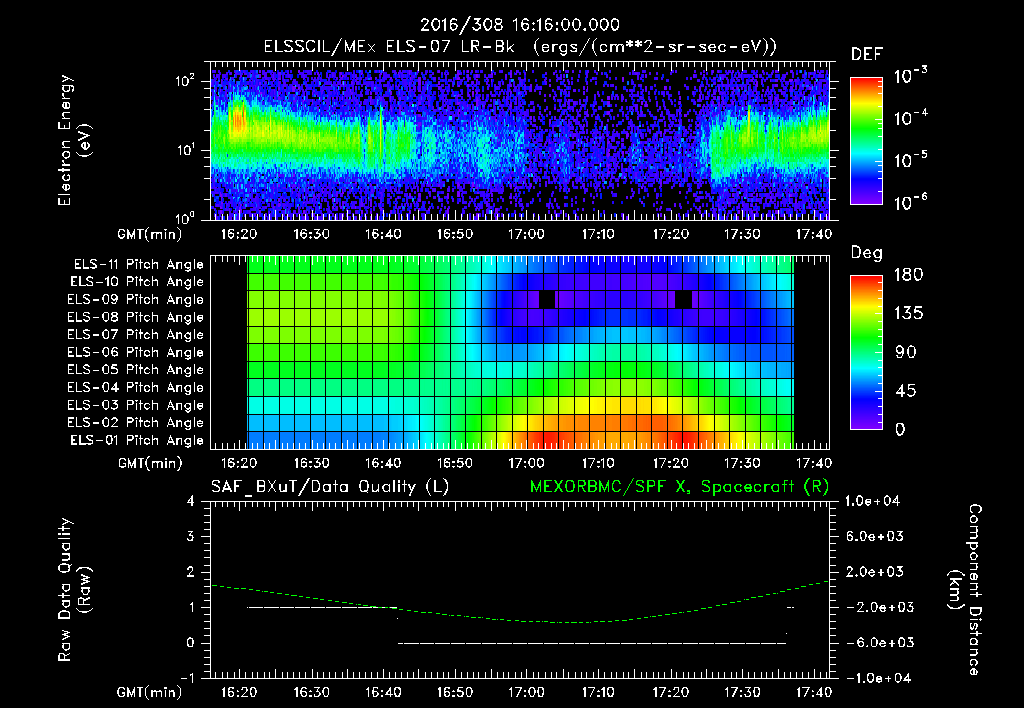
Task: Click '17:40' on the pitch angle time axis
Action: click(814, 463)
